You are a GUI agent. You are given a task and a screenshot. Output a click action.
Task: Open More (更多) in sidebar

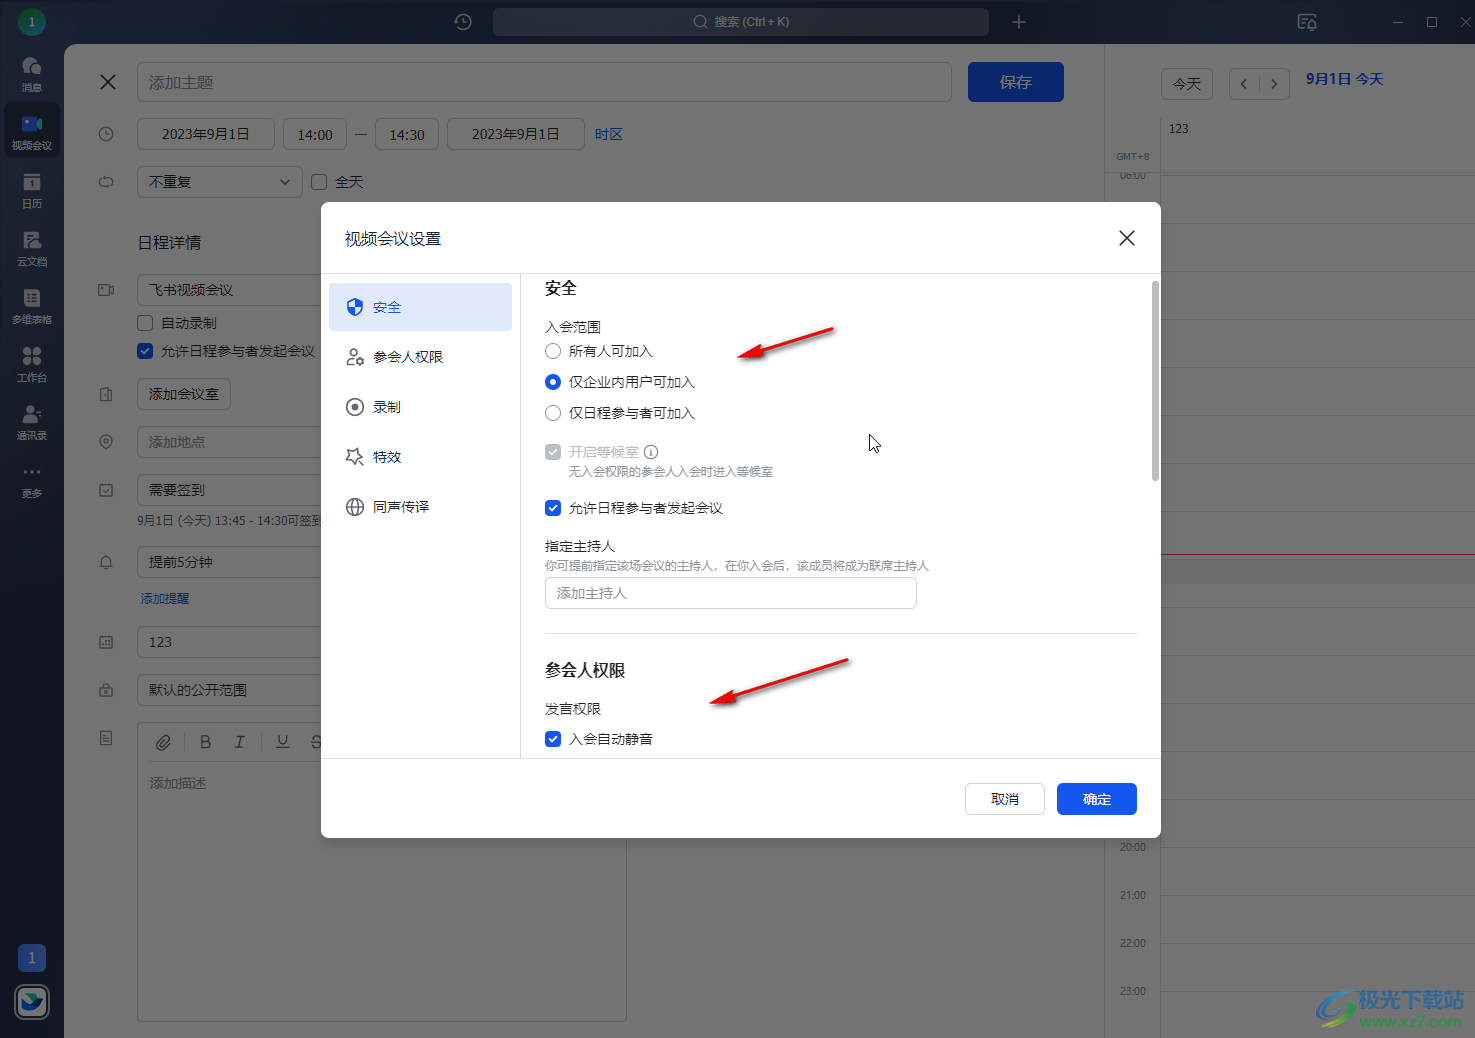click(31, 480)
